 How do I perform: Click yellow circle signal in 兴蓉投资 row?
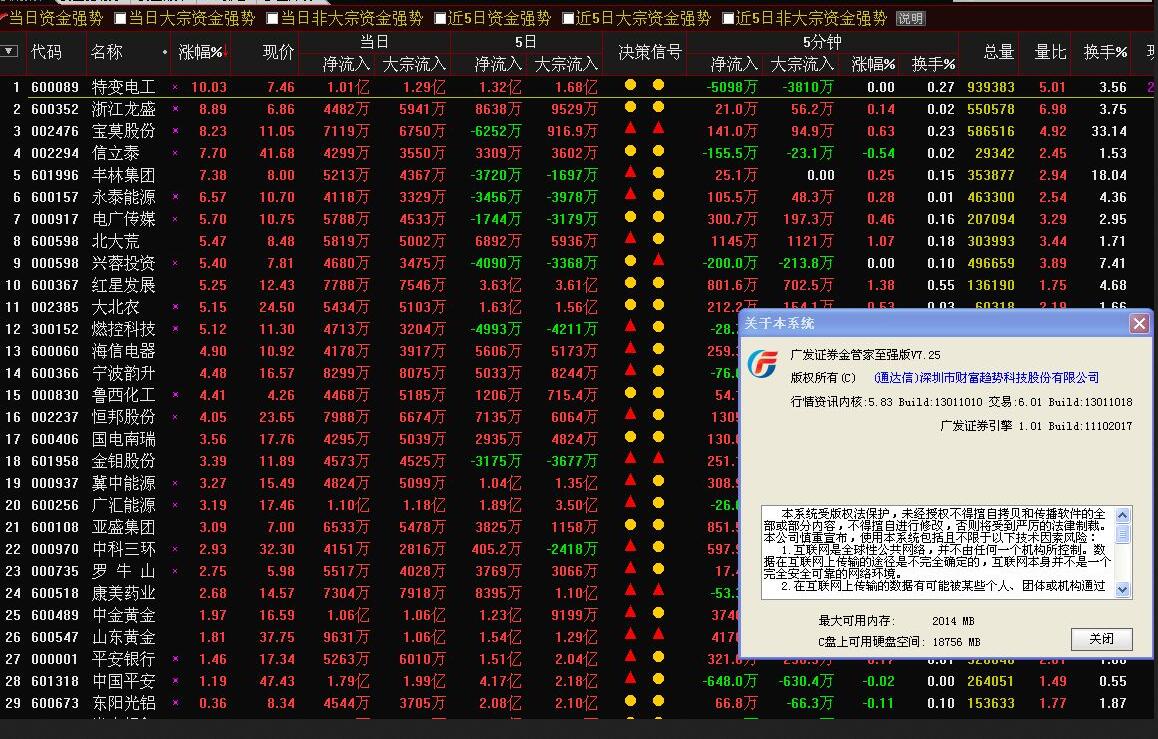(x=631, y=261)
